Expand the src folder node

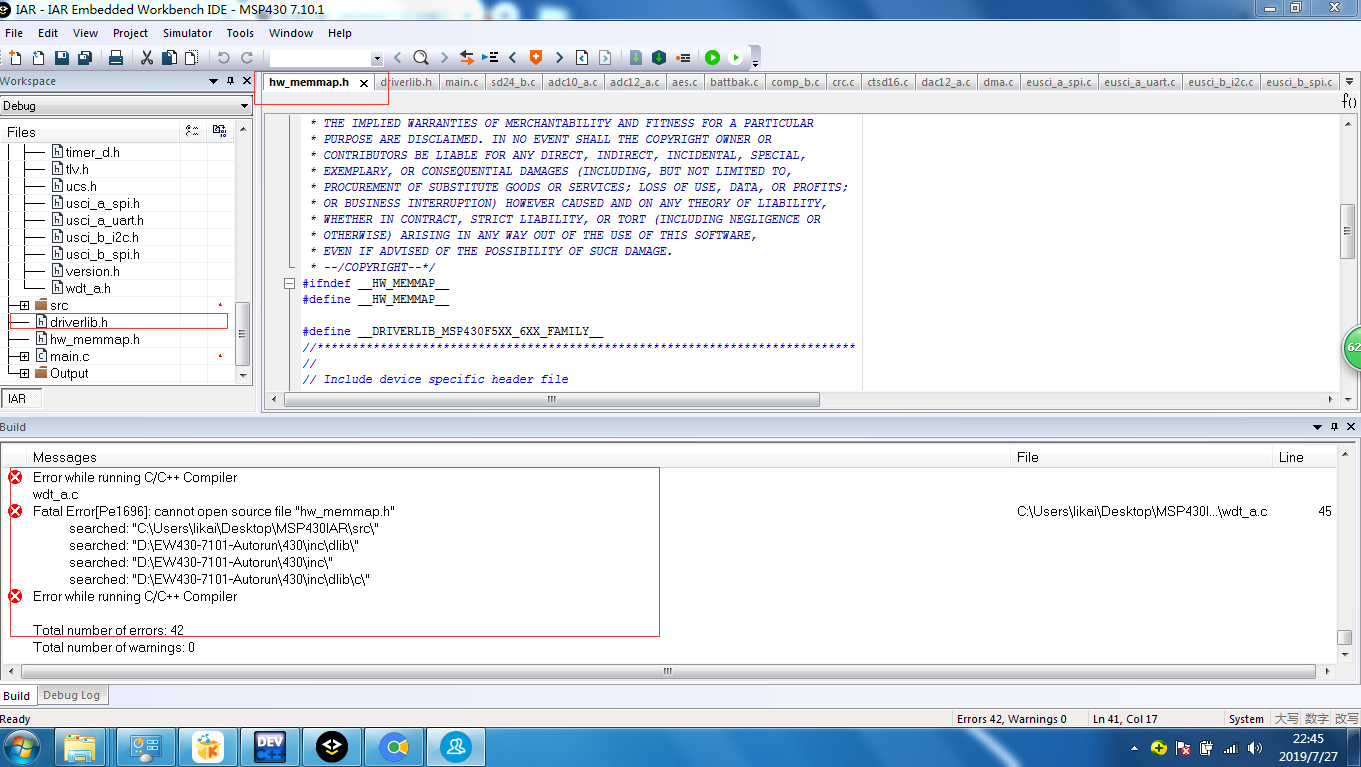24,305
